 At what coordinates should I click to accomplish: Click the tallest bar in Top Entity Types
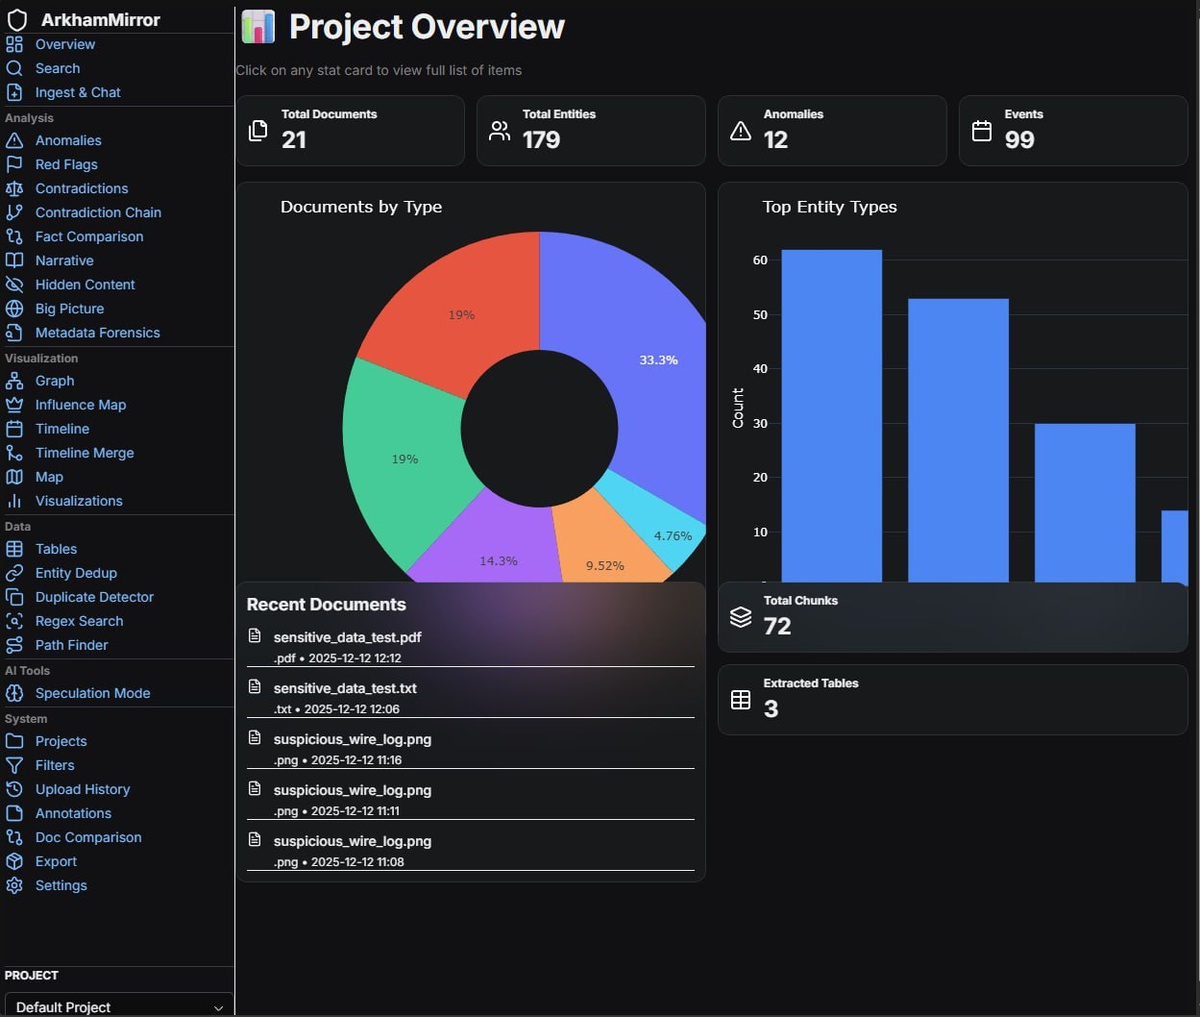tap(832, 415)
